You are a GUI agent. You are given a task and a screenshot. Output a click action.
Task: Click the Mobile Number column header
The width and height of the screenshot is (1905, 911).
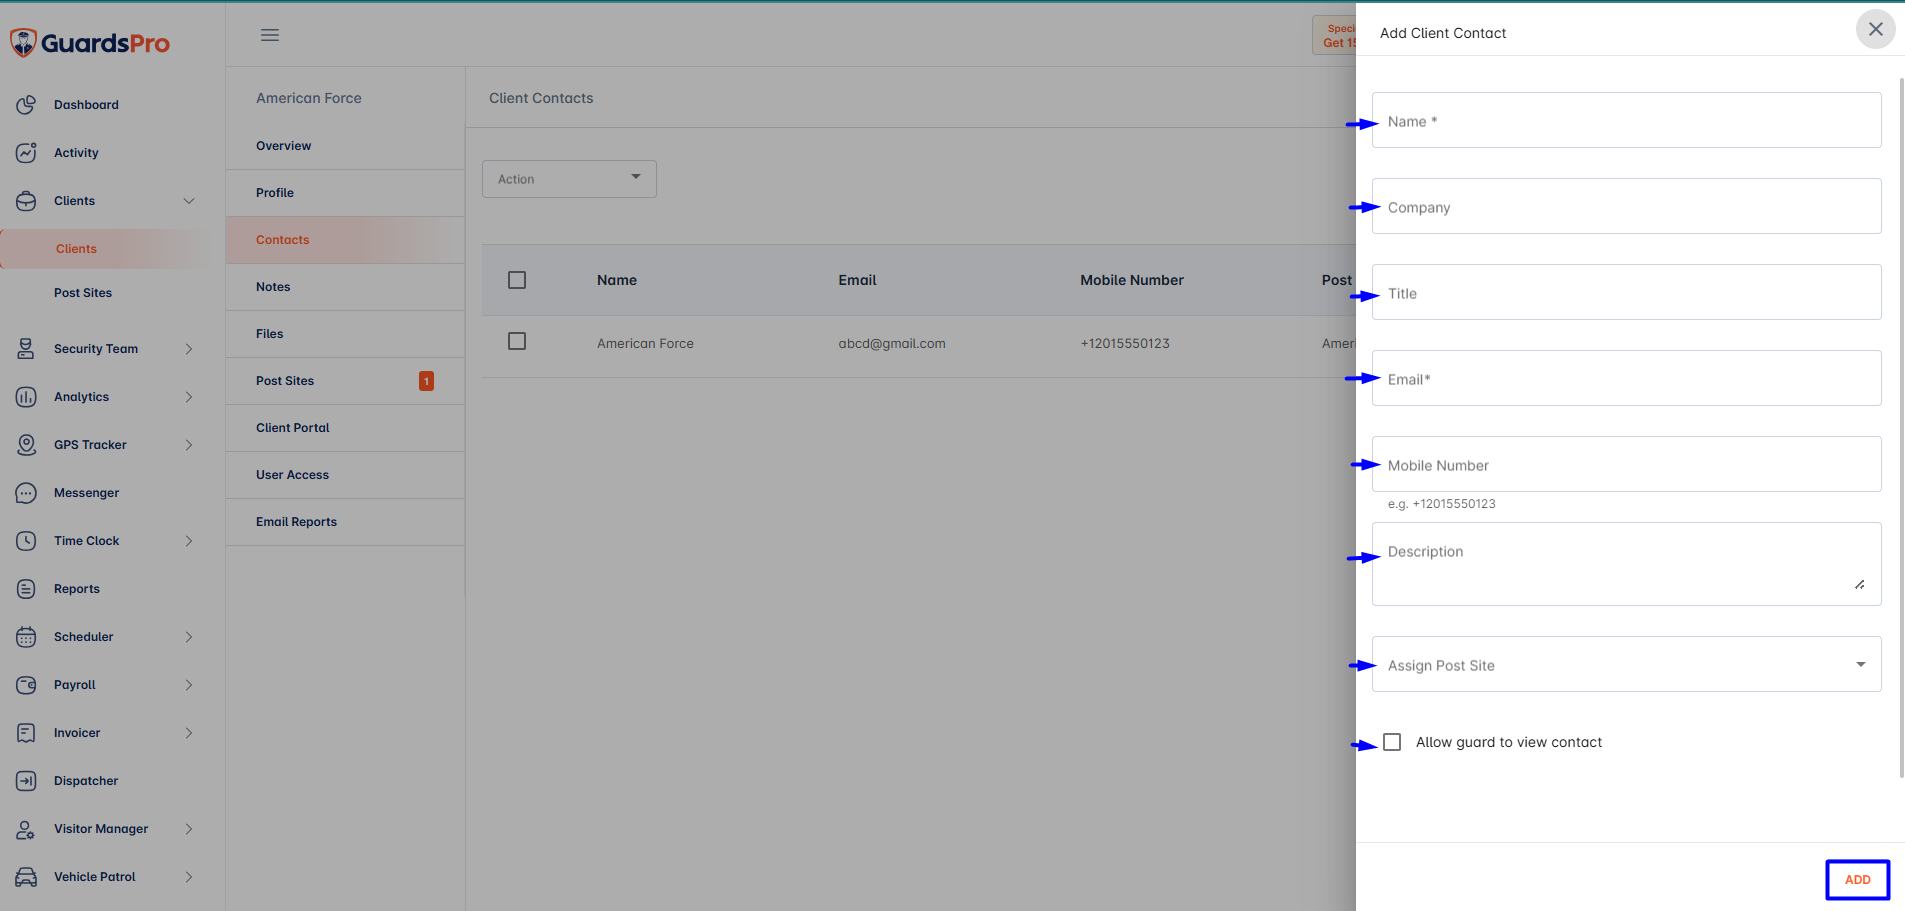click(x=1132, y=280)
